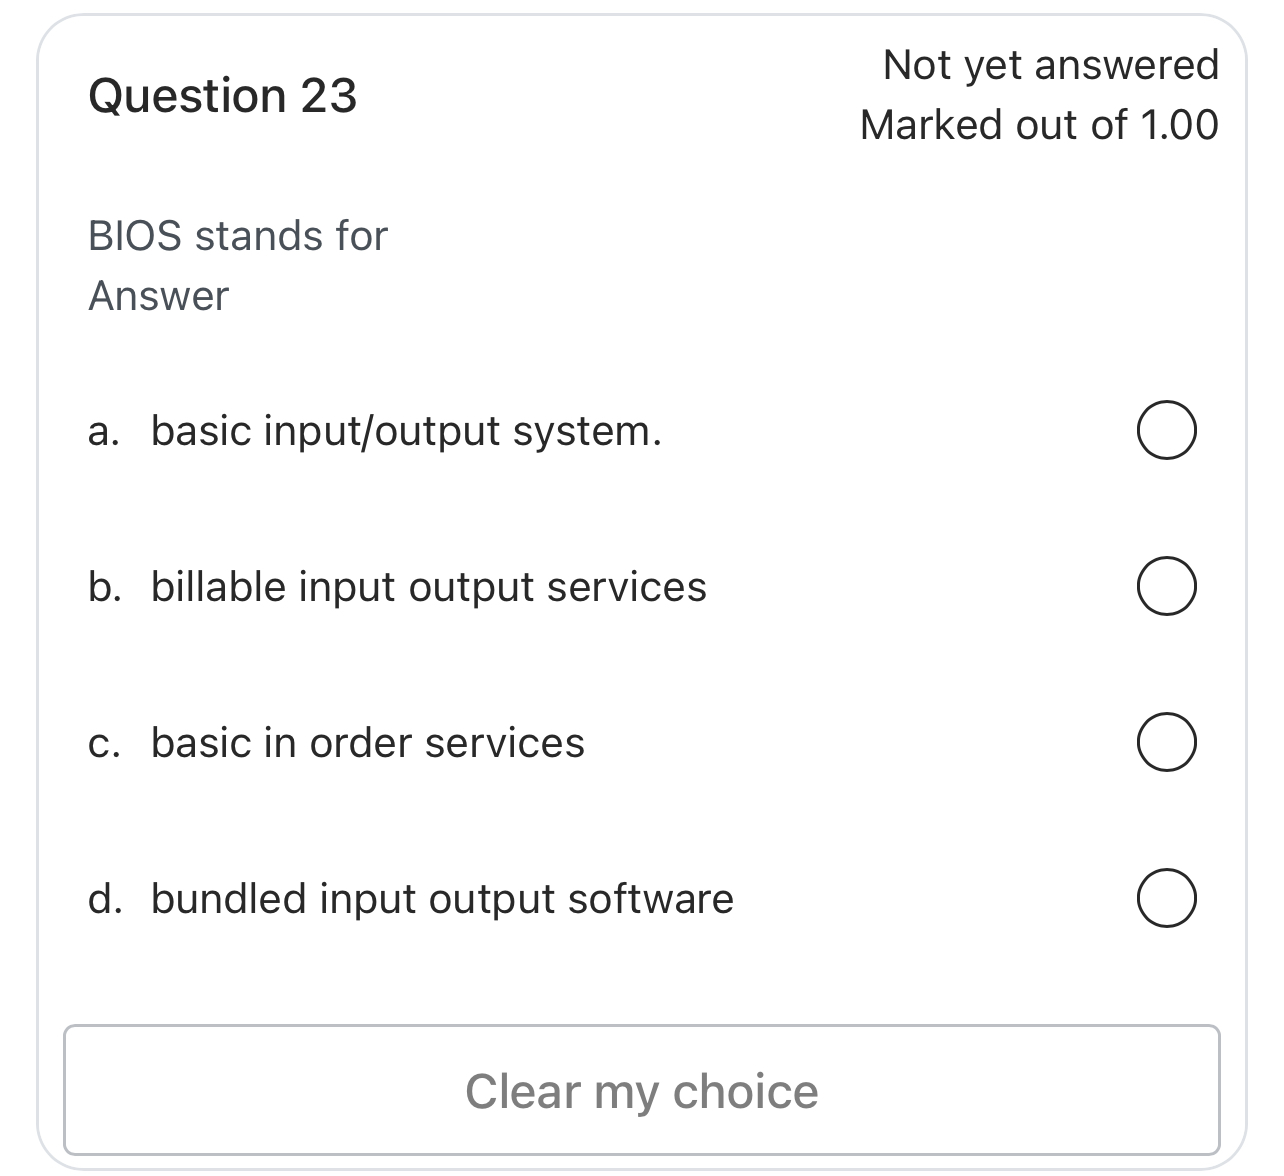Viewport: 1284px width, 1176px height.
Task: Choose answer 'billable input output services'
Action: pos(428,587)
